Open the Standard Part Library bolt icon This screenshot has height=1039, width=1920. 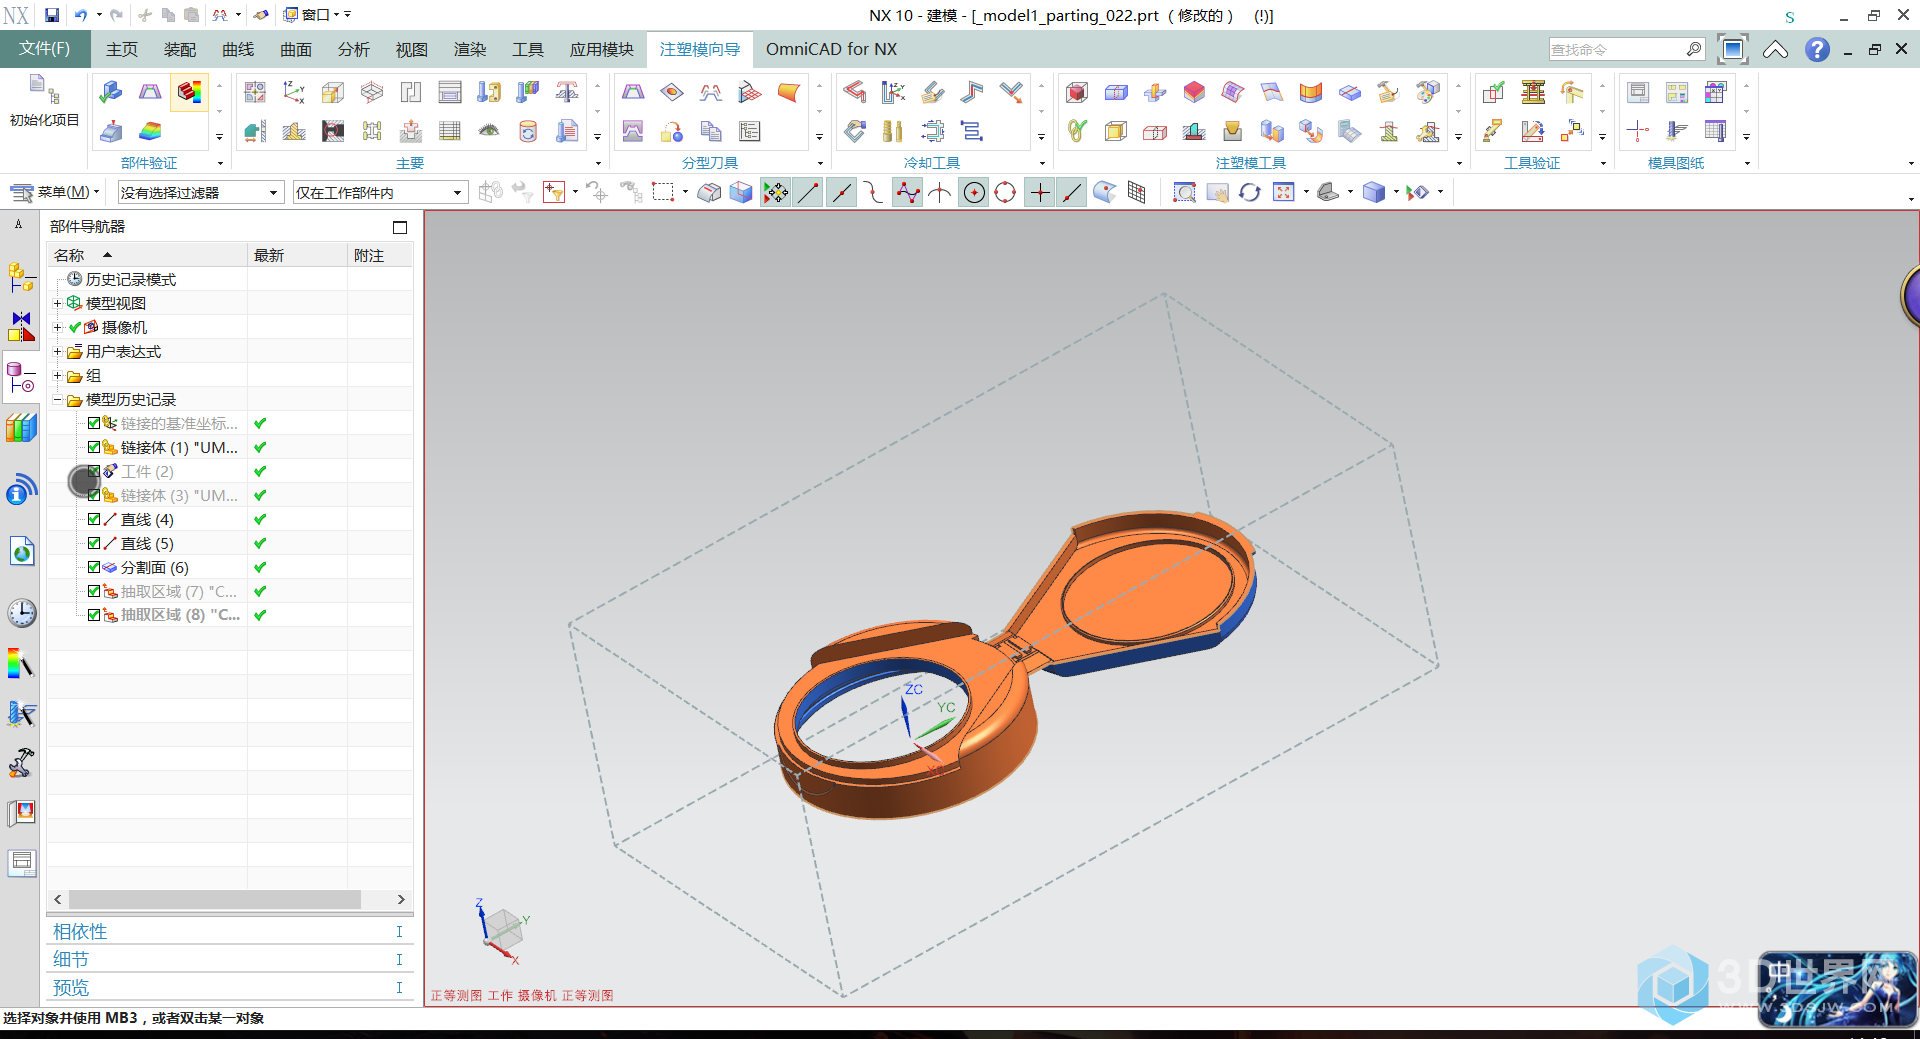489,93
